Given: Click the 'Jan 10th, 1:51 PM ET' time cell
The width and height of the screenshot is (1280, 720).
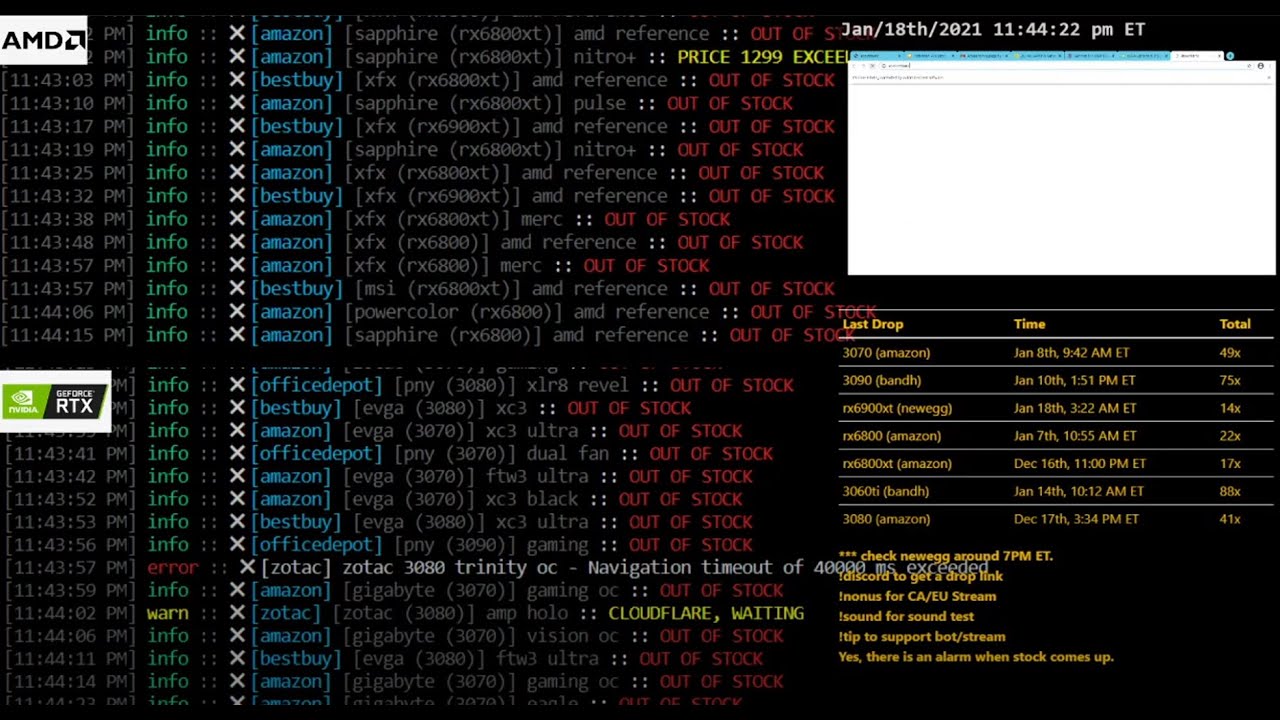Looking at the screenshot, I should click(1074, 380).
